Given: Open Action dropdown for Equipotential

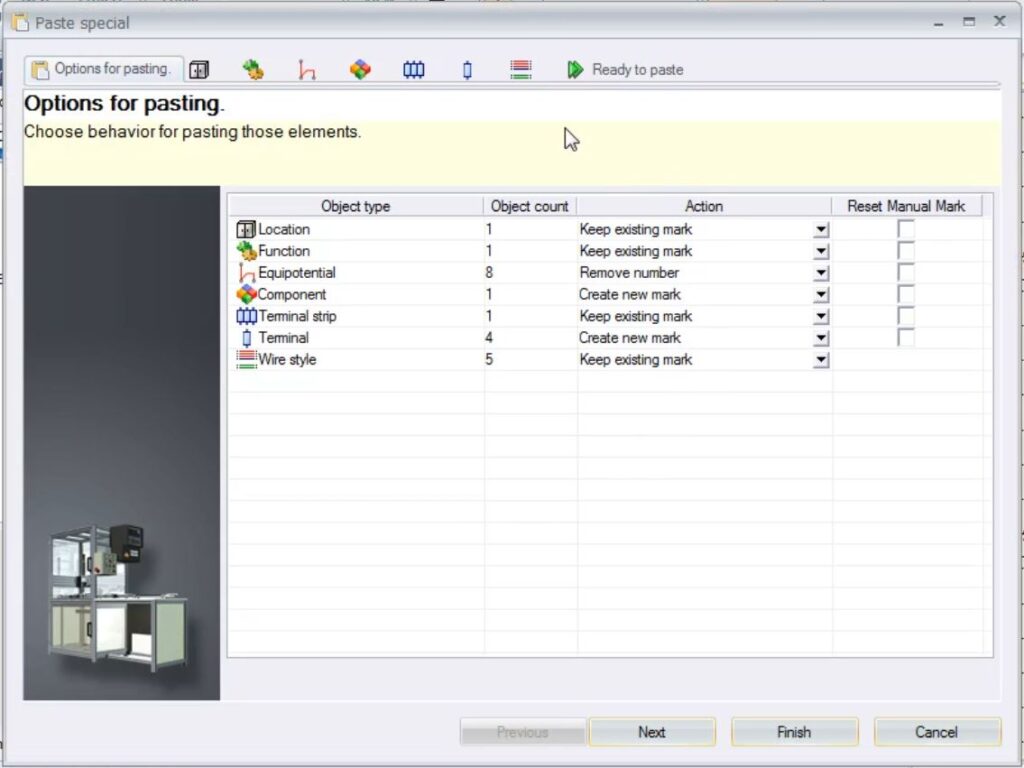Looking at the screenshot, I should pos(822,273).
